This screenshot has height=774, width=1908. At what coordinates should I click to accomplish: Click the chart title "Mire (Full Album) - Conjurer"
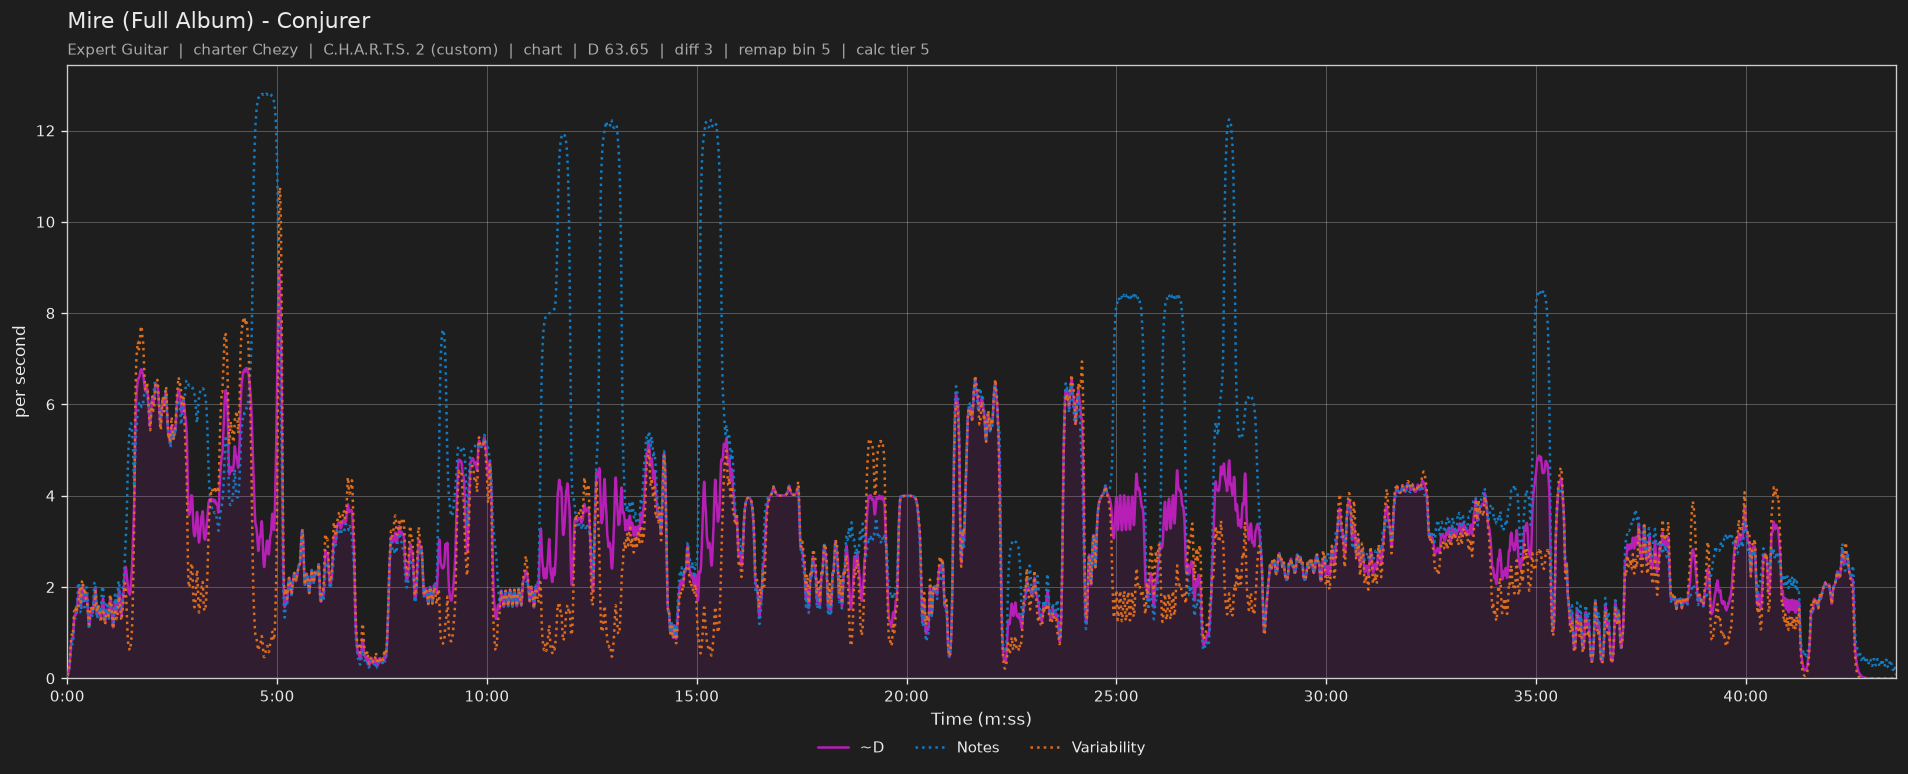point(219,21)
